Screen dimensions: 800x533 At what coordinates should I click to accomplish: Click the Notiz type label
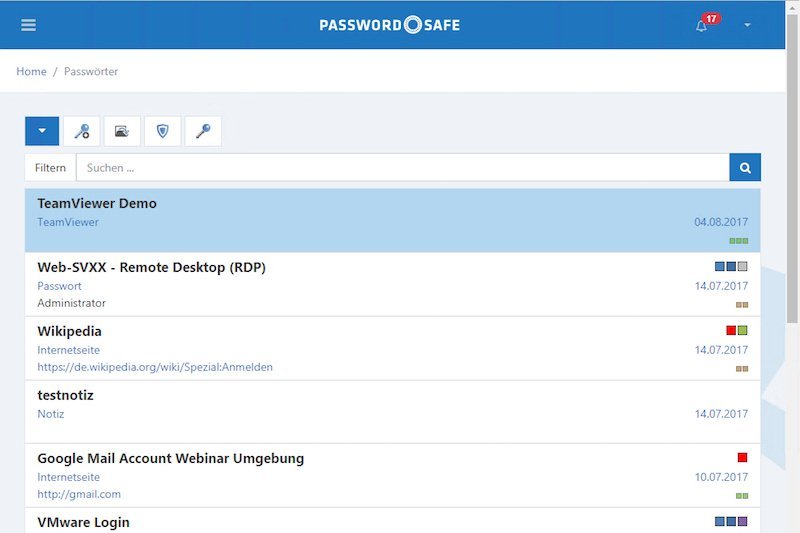[x=51, y=414]
